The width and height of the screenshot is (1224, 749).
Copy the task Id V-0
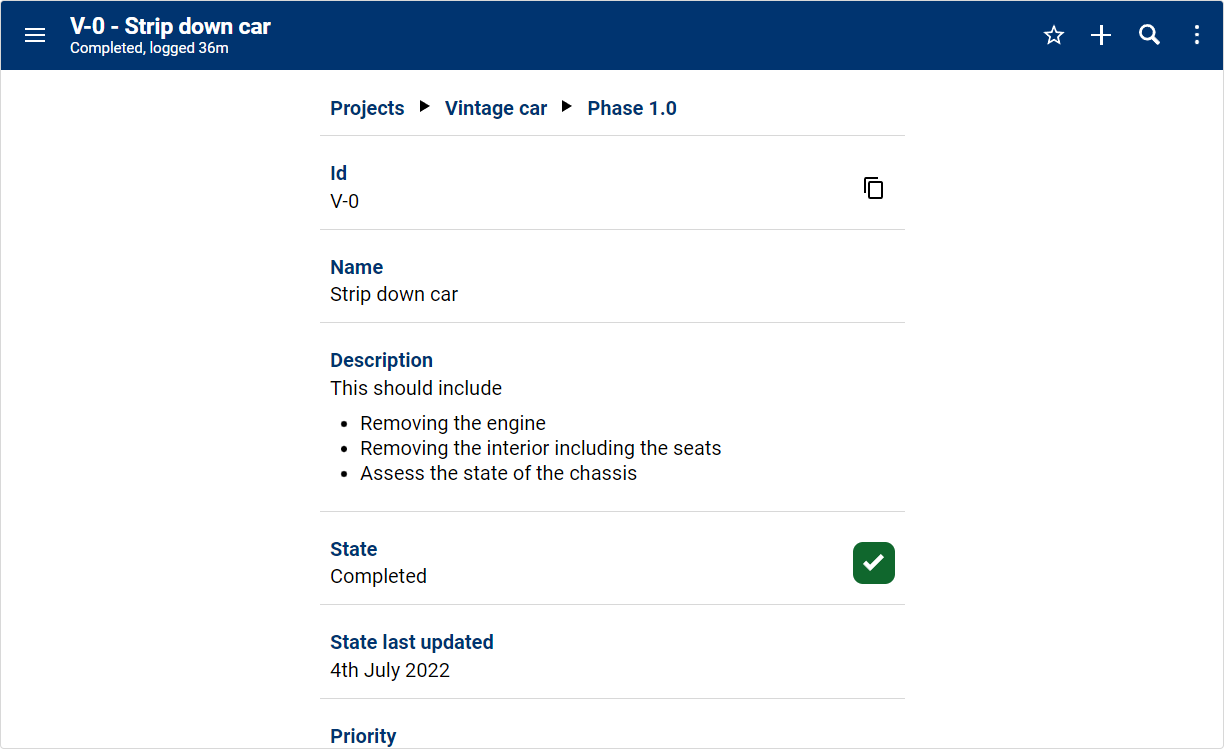point(873,188)
